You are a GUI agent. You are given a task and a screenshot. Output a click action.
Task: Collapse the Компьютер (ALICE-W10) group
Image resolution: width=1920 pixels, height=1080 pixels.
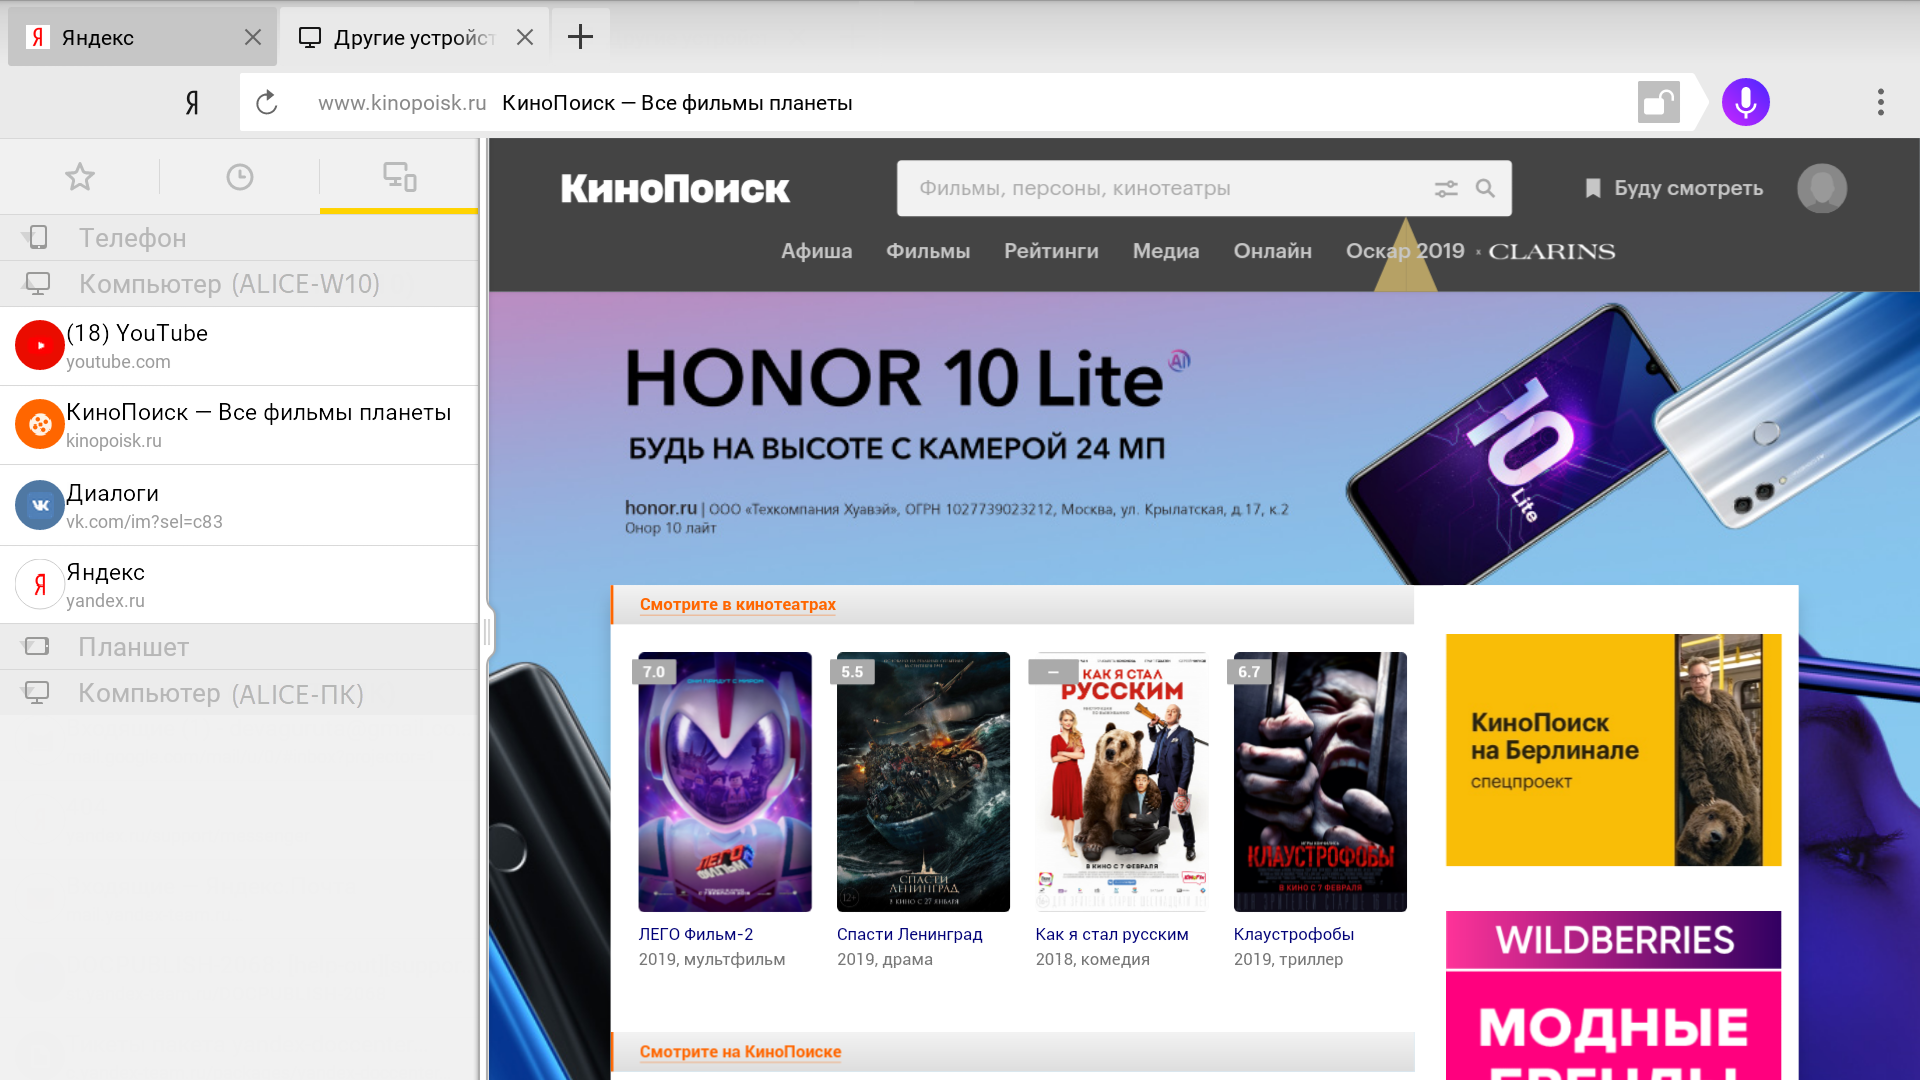tap(240, 284)
